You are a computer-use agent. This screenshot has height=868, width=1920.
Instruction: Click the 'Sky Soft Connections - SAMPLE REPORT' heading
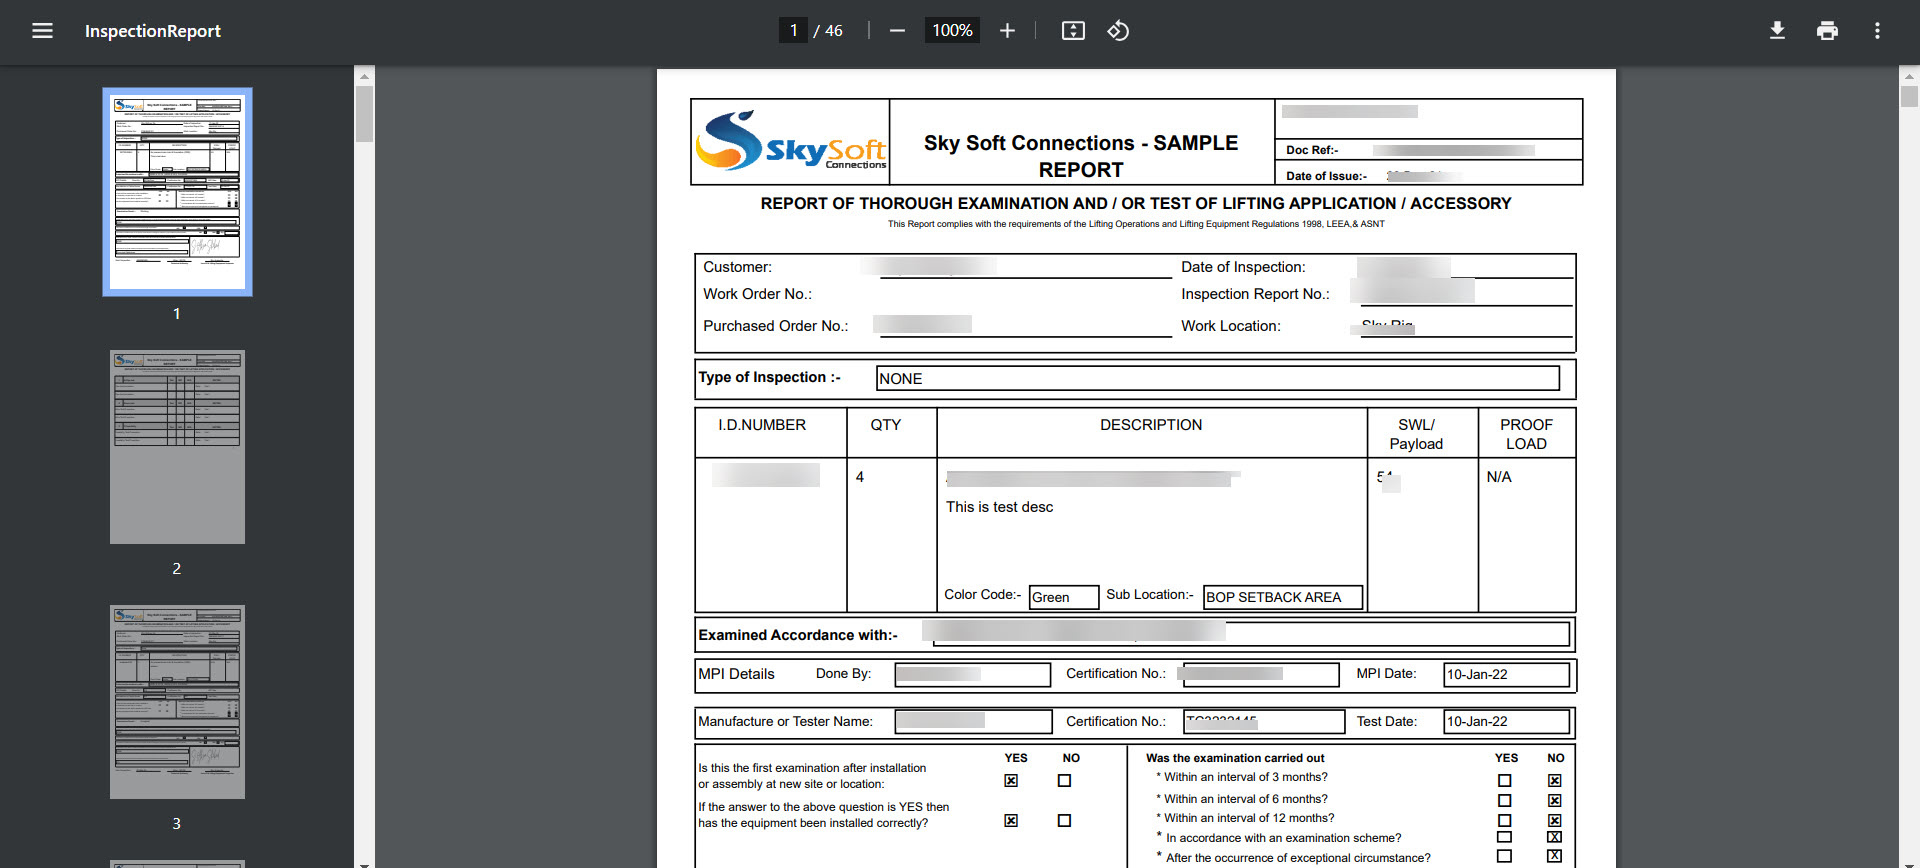pyautogui.click(x=1081, y=156)
